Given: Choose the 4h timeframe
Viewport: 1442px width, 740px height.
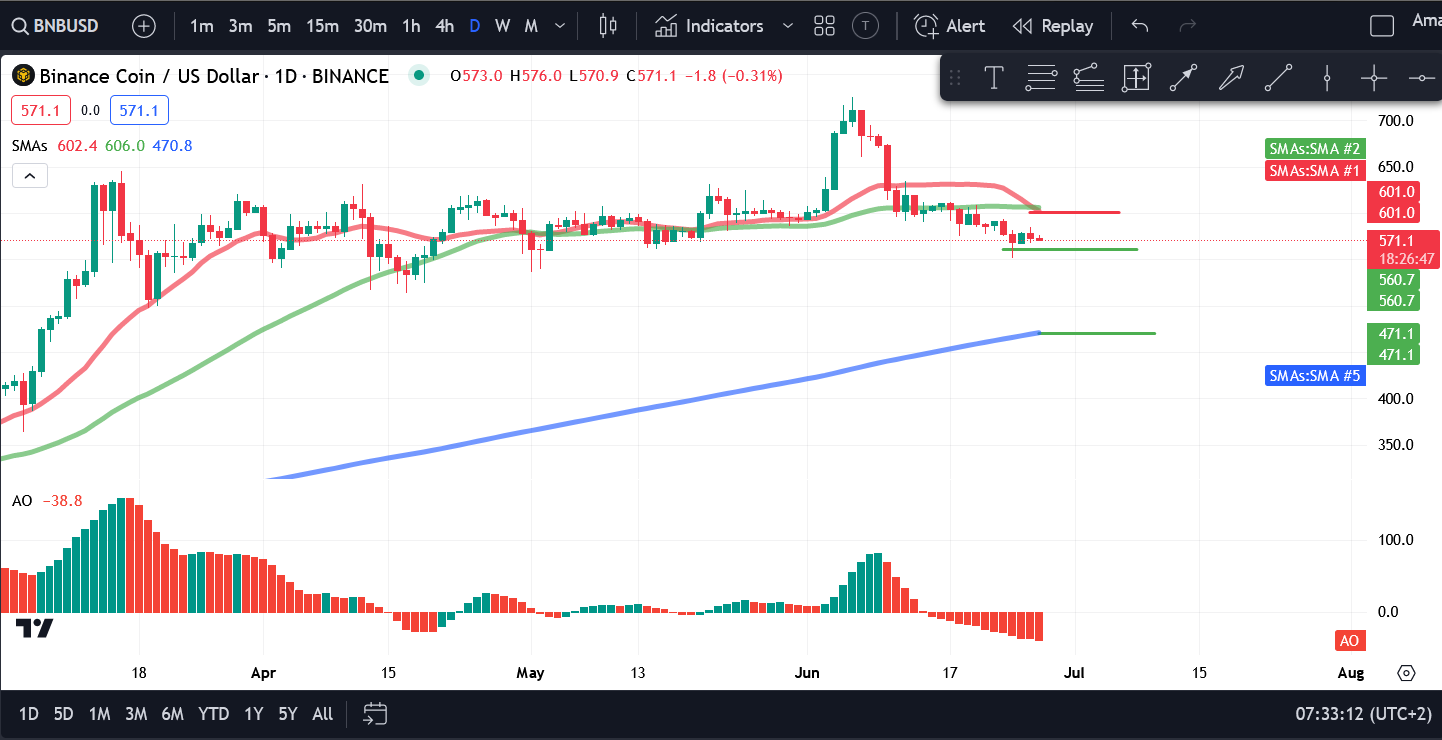Looking at the screenshot, I should click(x=445, y=26).
